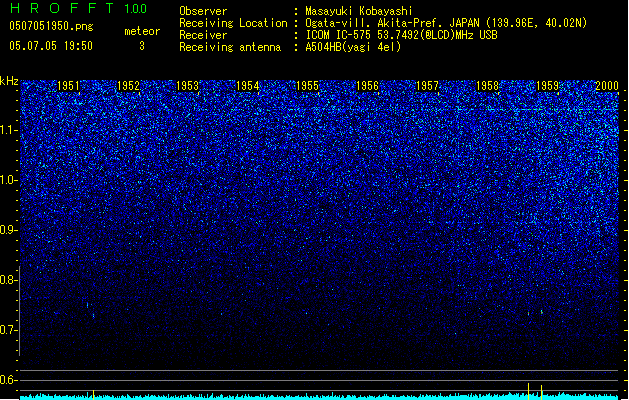
Task: Click the kHz axis unit label
Action: [9, 81]
